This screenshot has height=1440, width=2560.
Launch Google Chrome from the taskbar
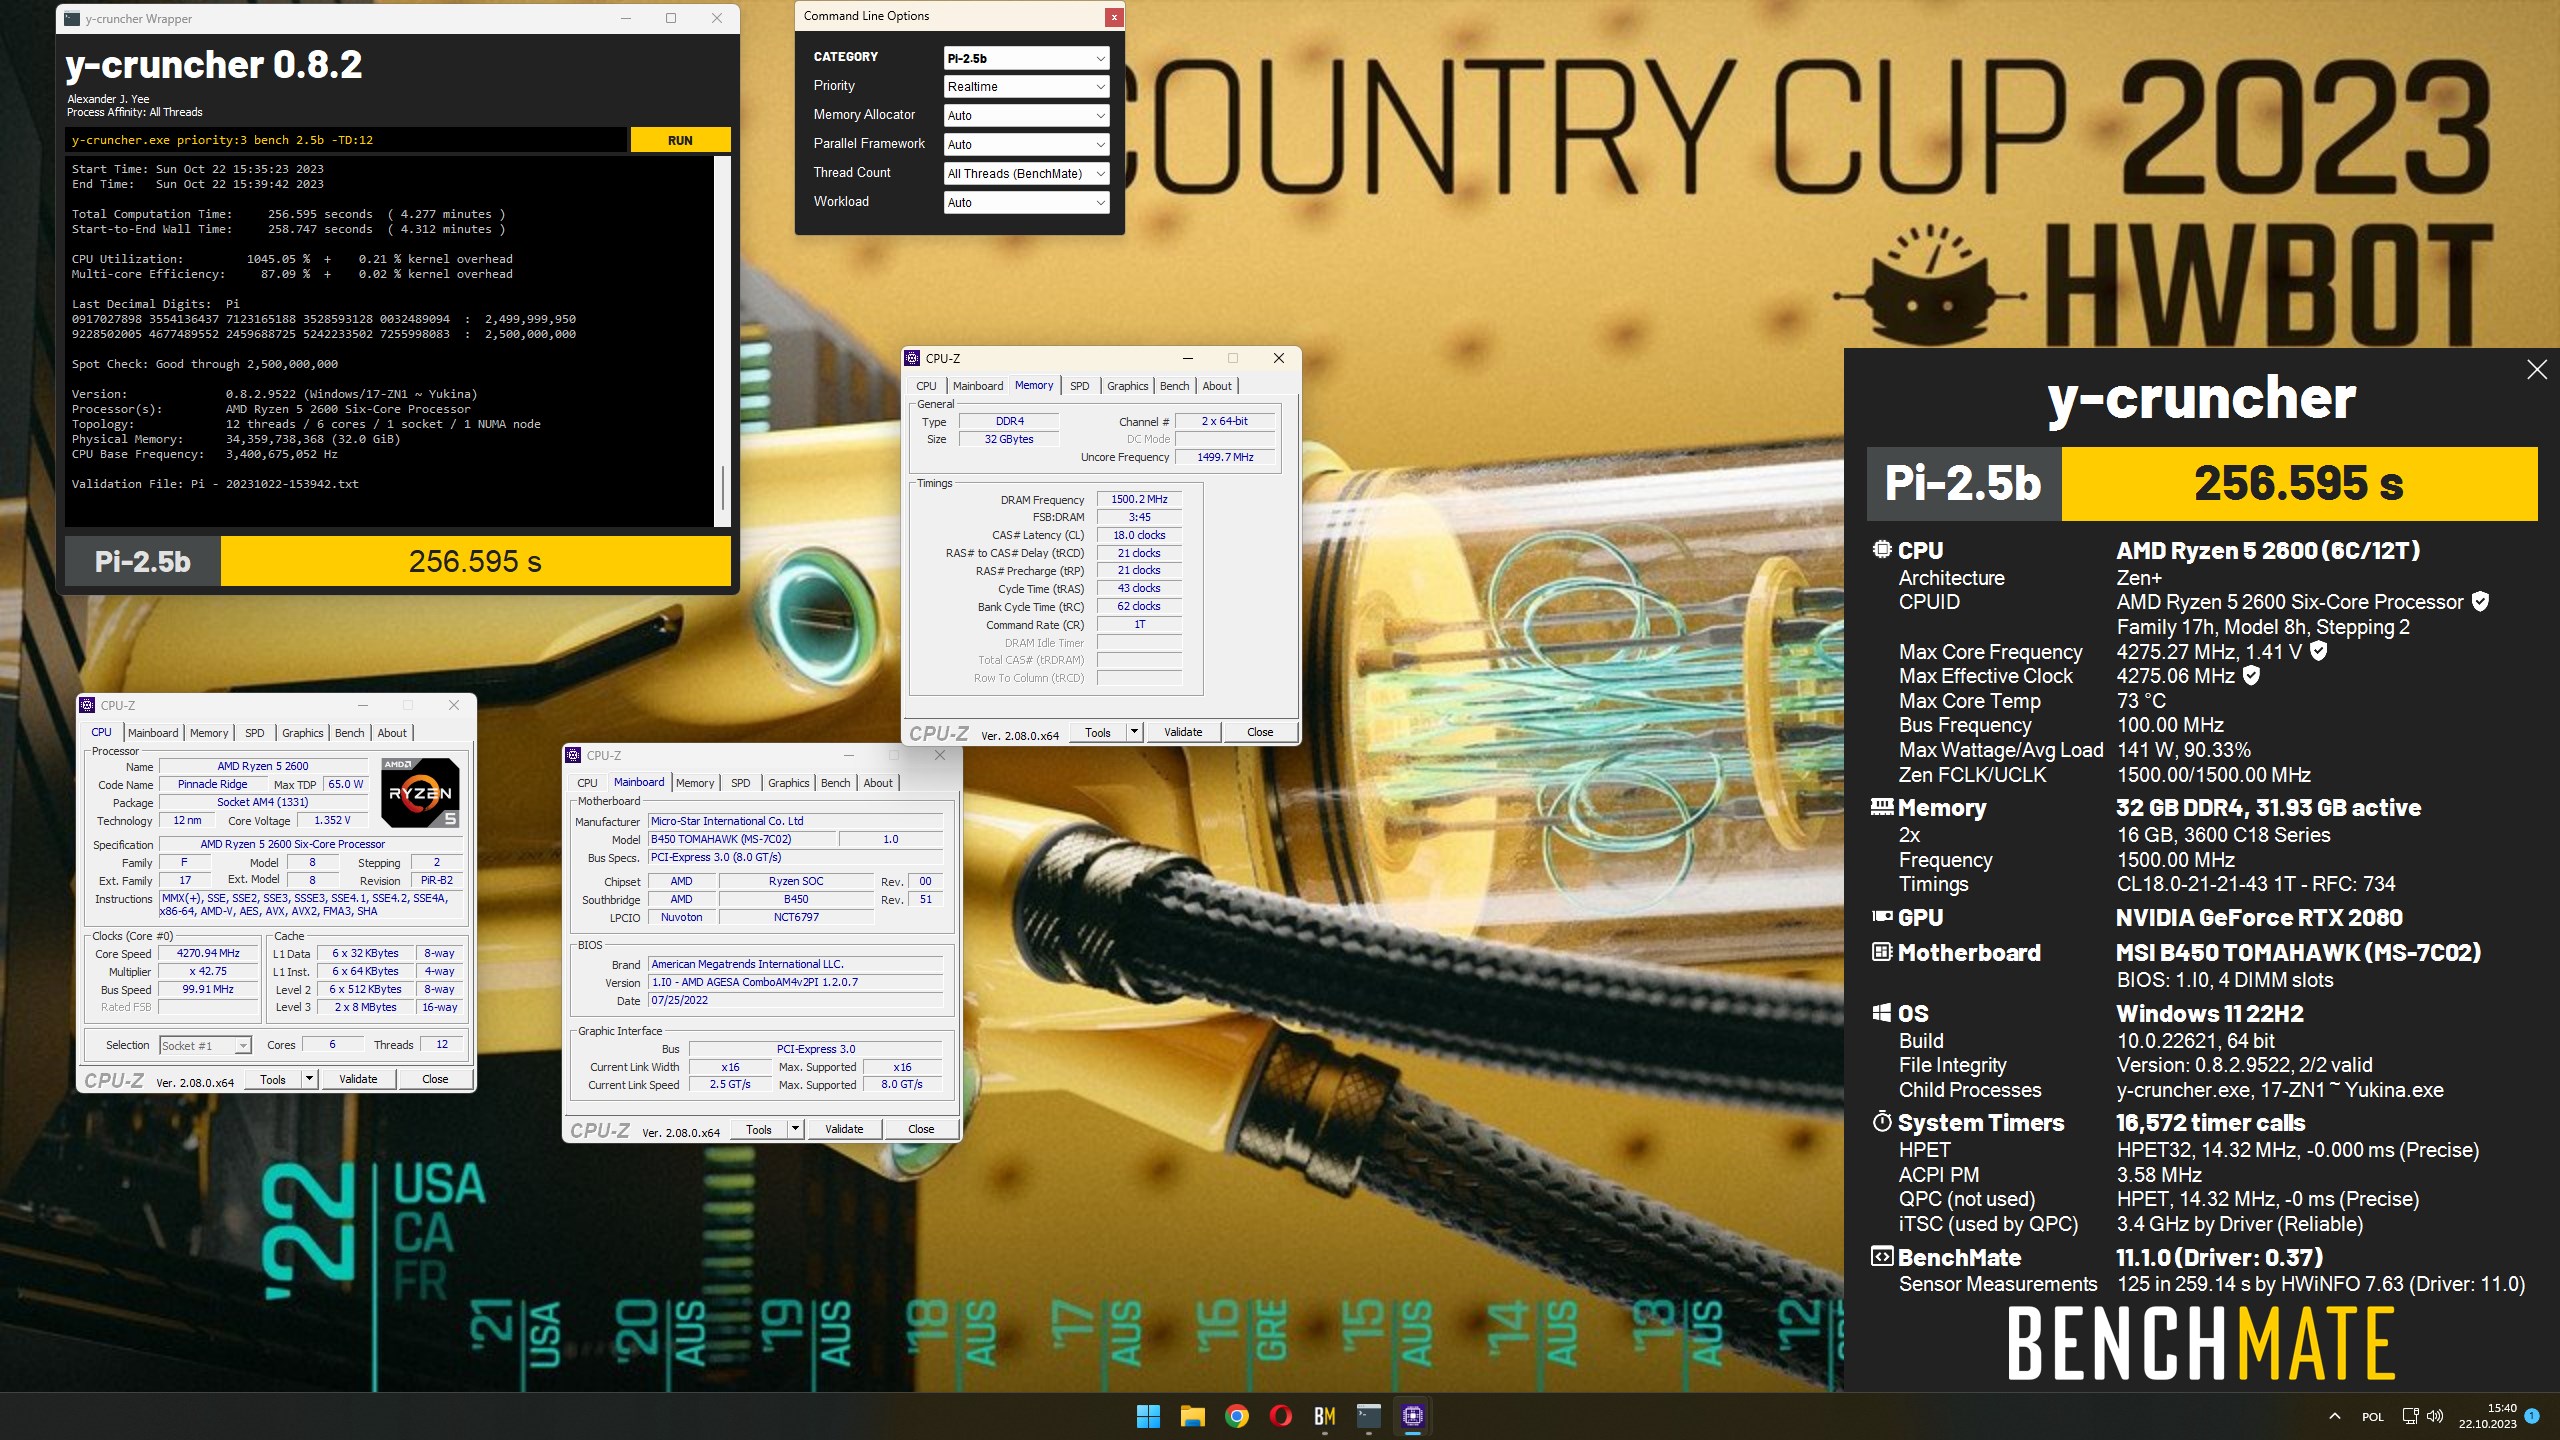click(x=1237, y=1416)
